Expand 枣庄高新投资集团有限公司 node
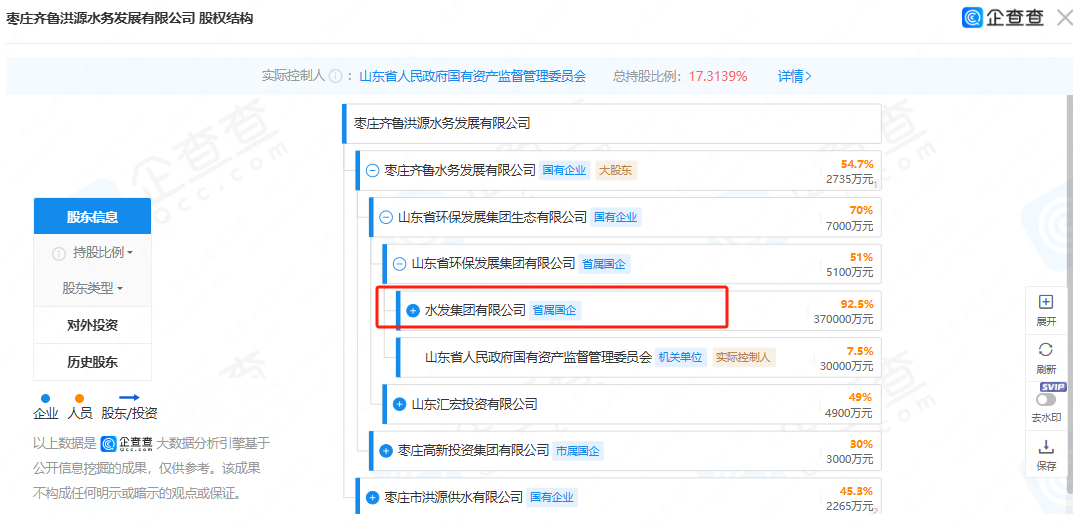Screen dimensions: 1073x528 tap(386, 451)
